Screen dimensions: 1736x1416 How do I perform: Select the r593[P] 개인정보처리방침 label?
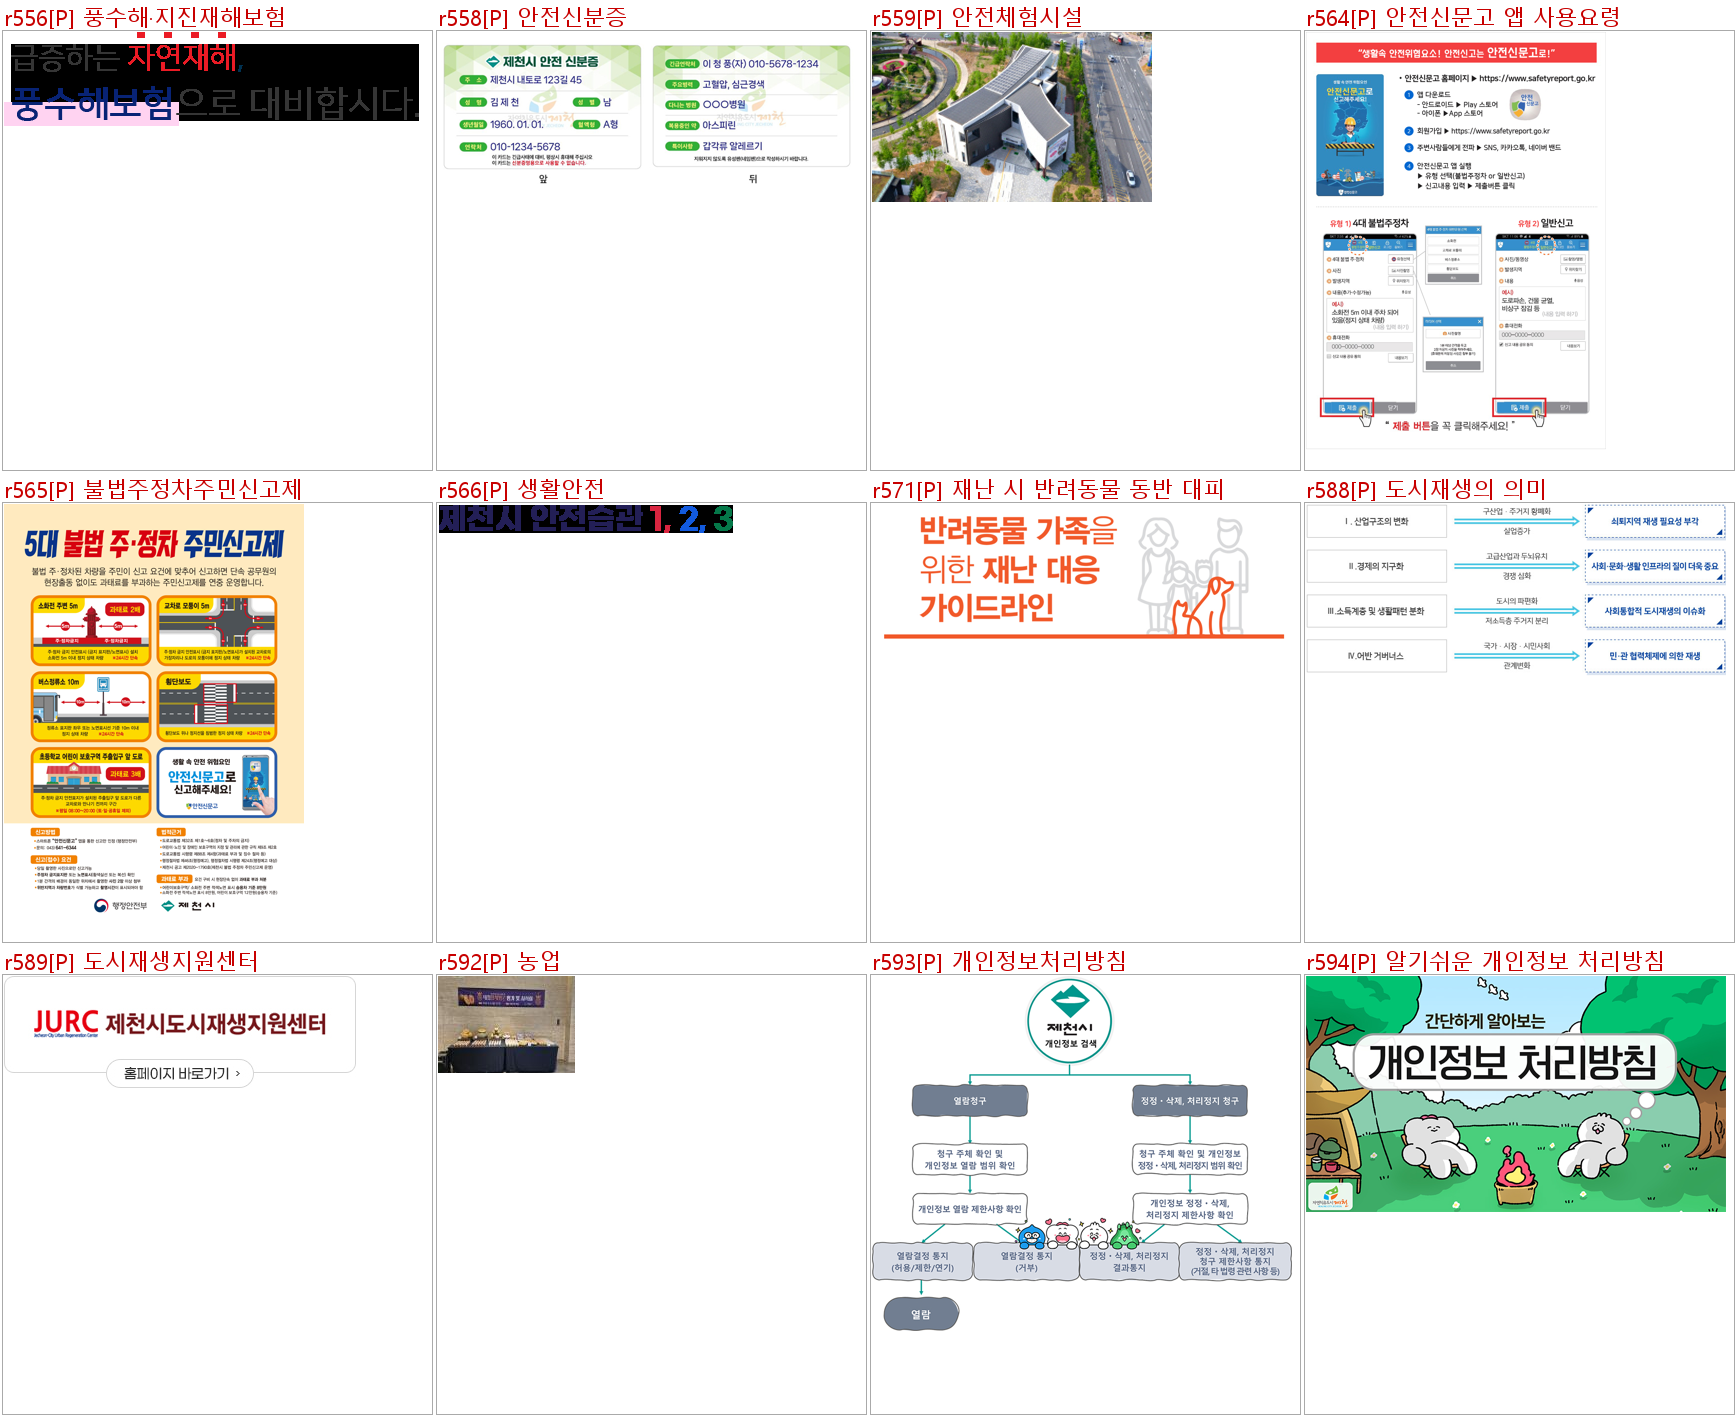click(1000, 961)
